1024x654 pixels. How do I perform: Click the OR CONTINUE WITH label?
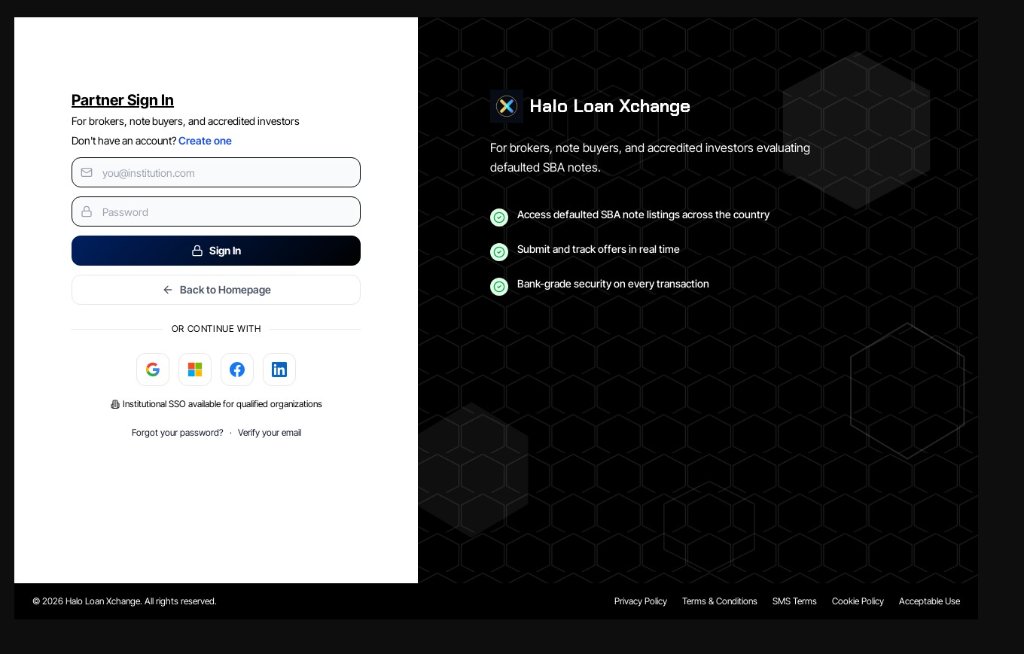click(x=216, y=329)
